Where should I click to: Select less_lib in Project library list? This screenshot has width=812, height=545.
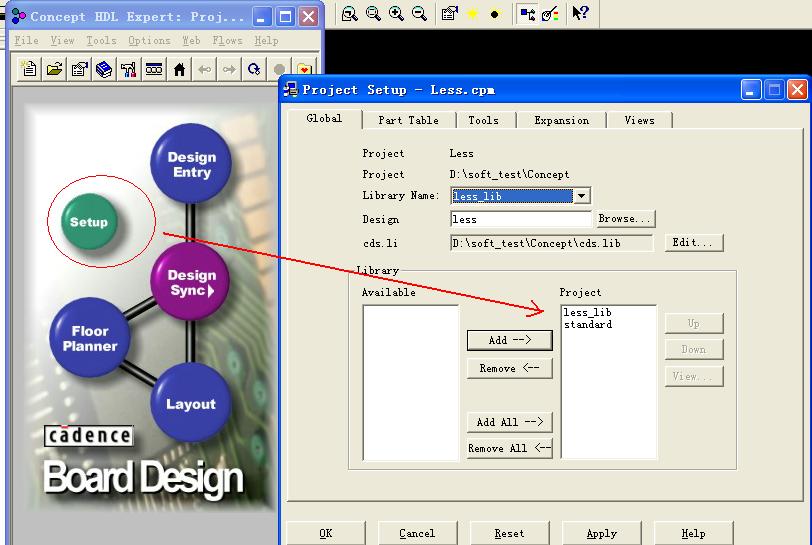587,312
